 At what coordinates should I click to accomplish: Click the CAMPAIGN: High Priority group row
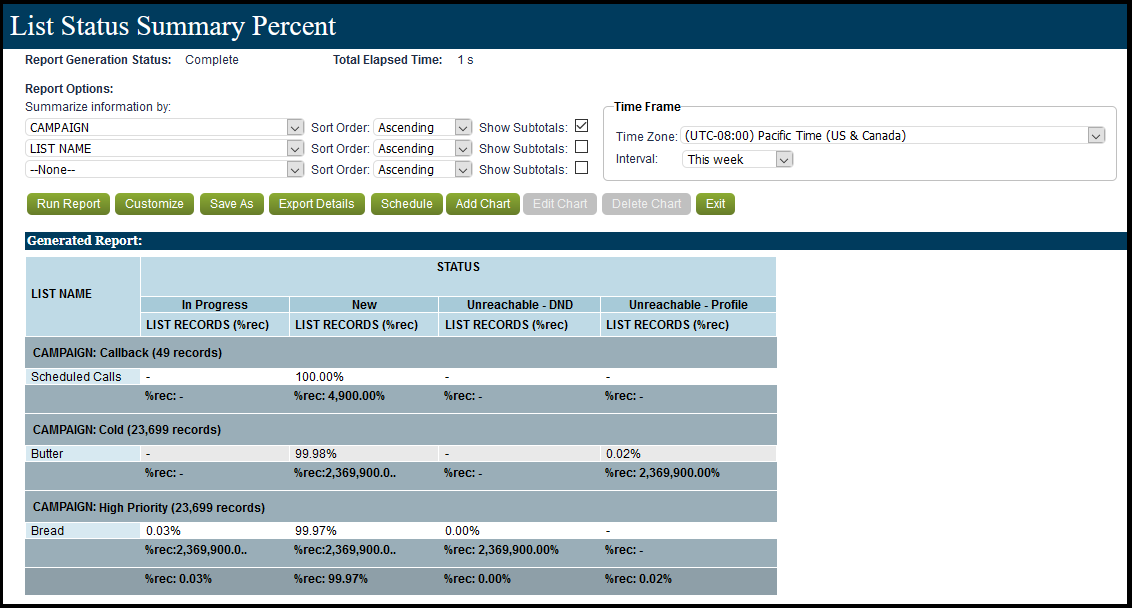[401, 507]
